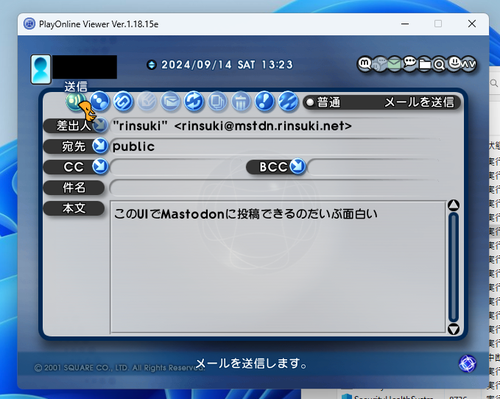This screenshot has width=500, height=399.
Task: Click the date and time toggle arrow
Action: (152, 65)
